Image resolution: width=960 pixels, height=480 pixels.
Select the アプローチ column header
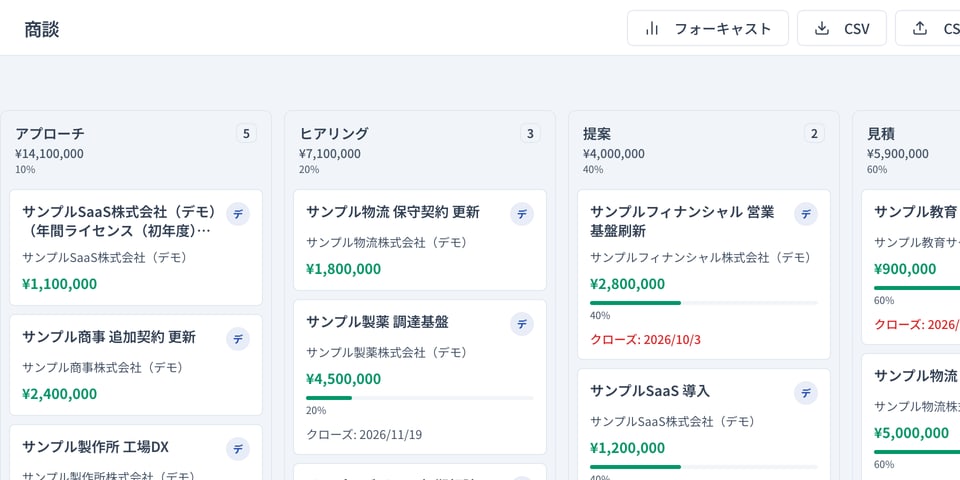[x=50, y=133]
